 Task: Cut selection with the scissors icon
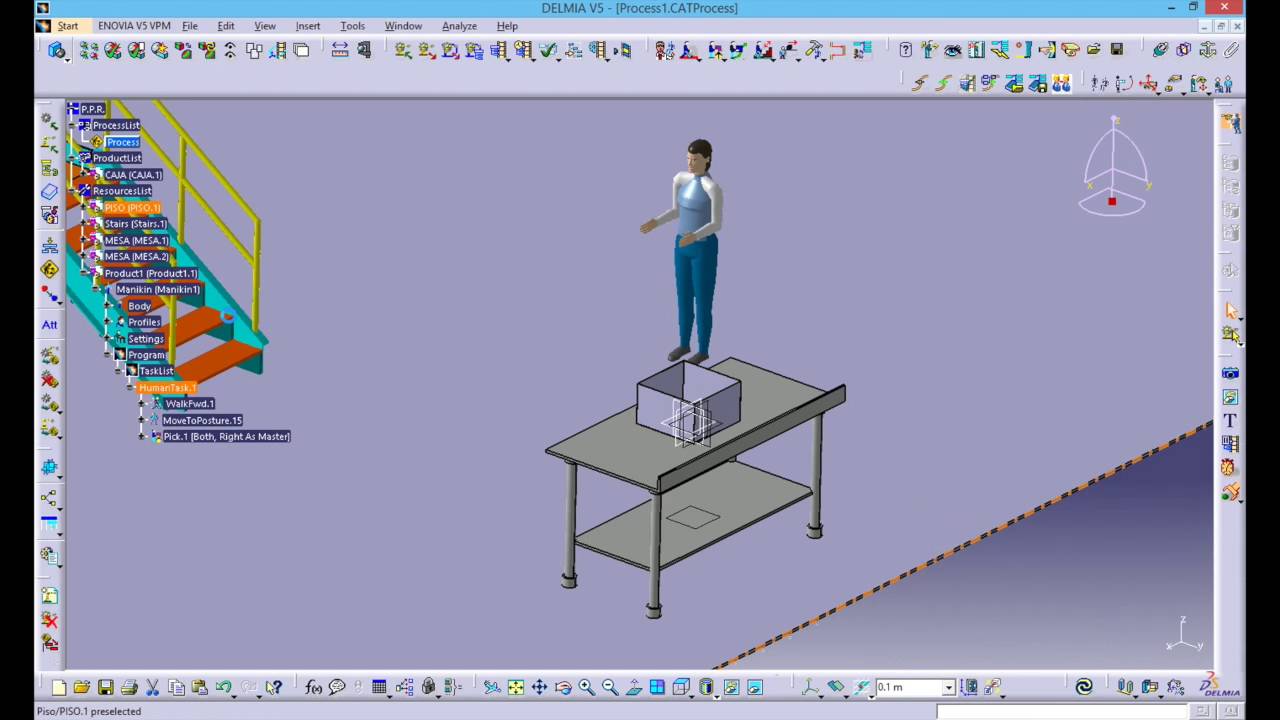(x=153, y=687)
